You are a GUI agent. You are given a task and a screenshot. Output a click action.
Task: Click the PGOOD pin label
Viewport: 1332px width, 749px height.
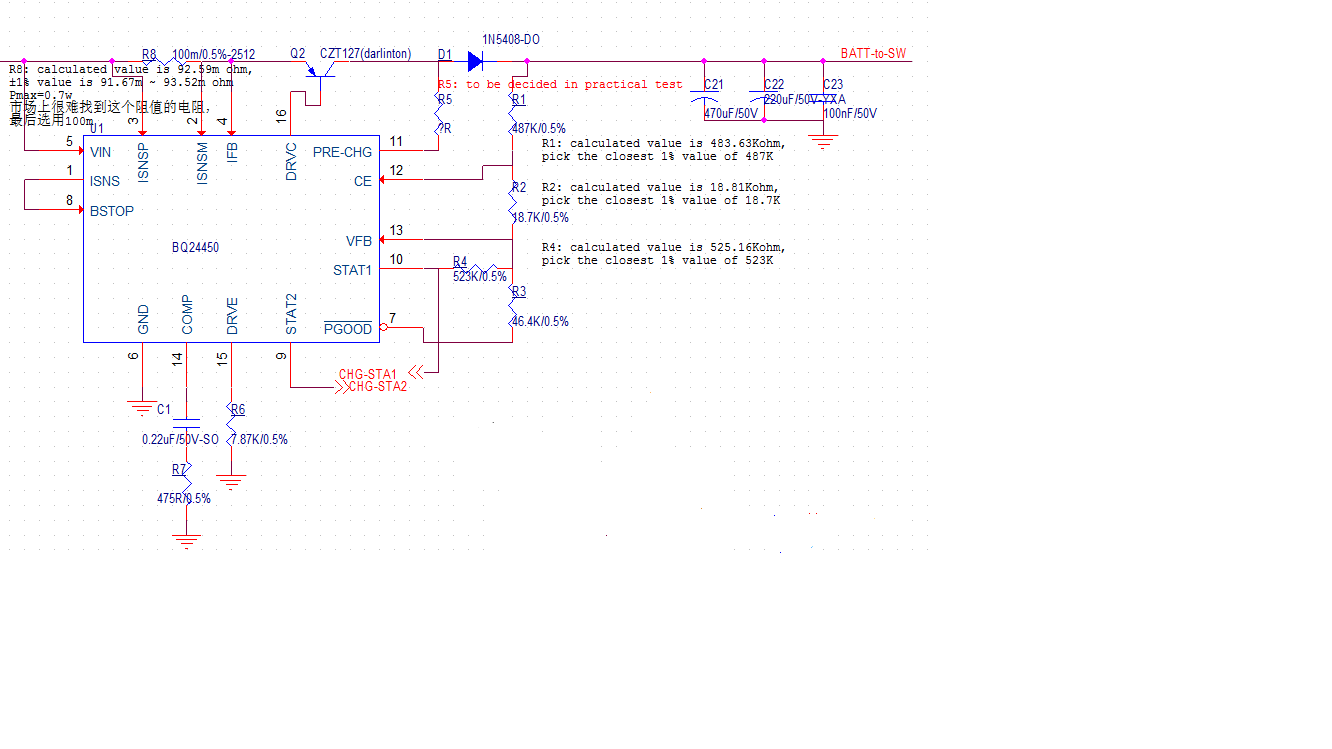(x=347, y=330)
